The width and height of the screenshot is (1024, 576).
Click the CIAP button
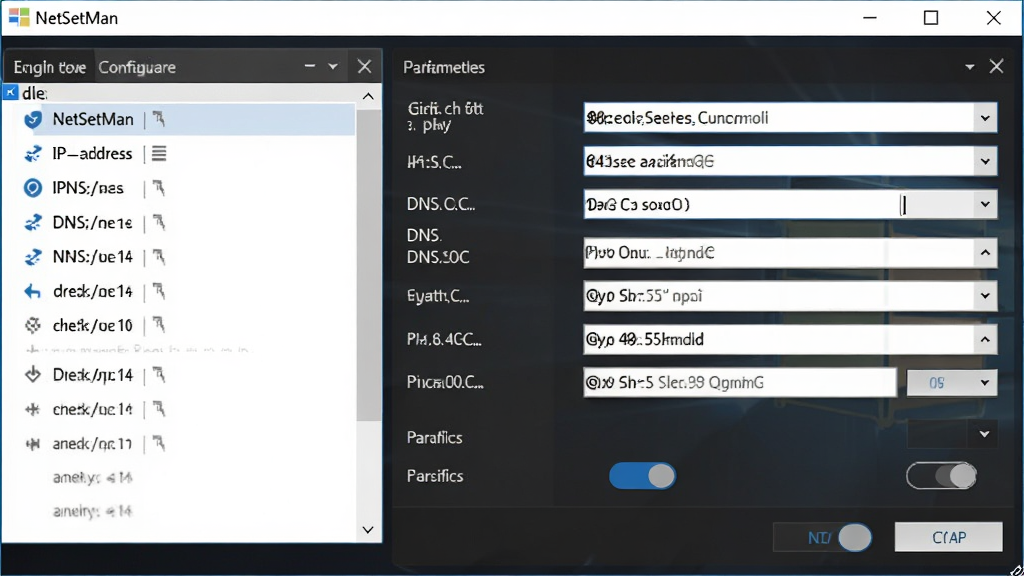point(948,537)
